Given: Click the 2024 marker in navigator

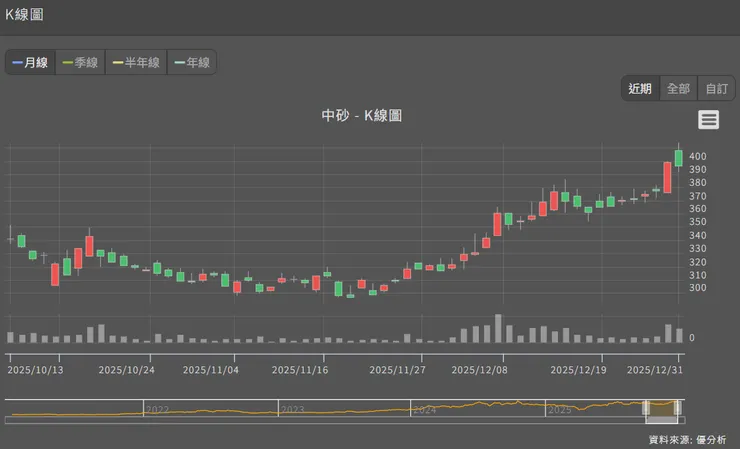Looking at the screenshot, I should (x=425, y=409).
